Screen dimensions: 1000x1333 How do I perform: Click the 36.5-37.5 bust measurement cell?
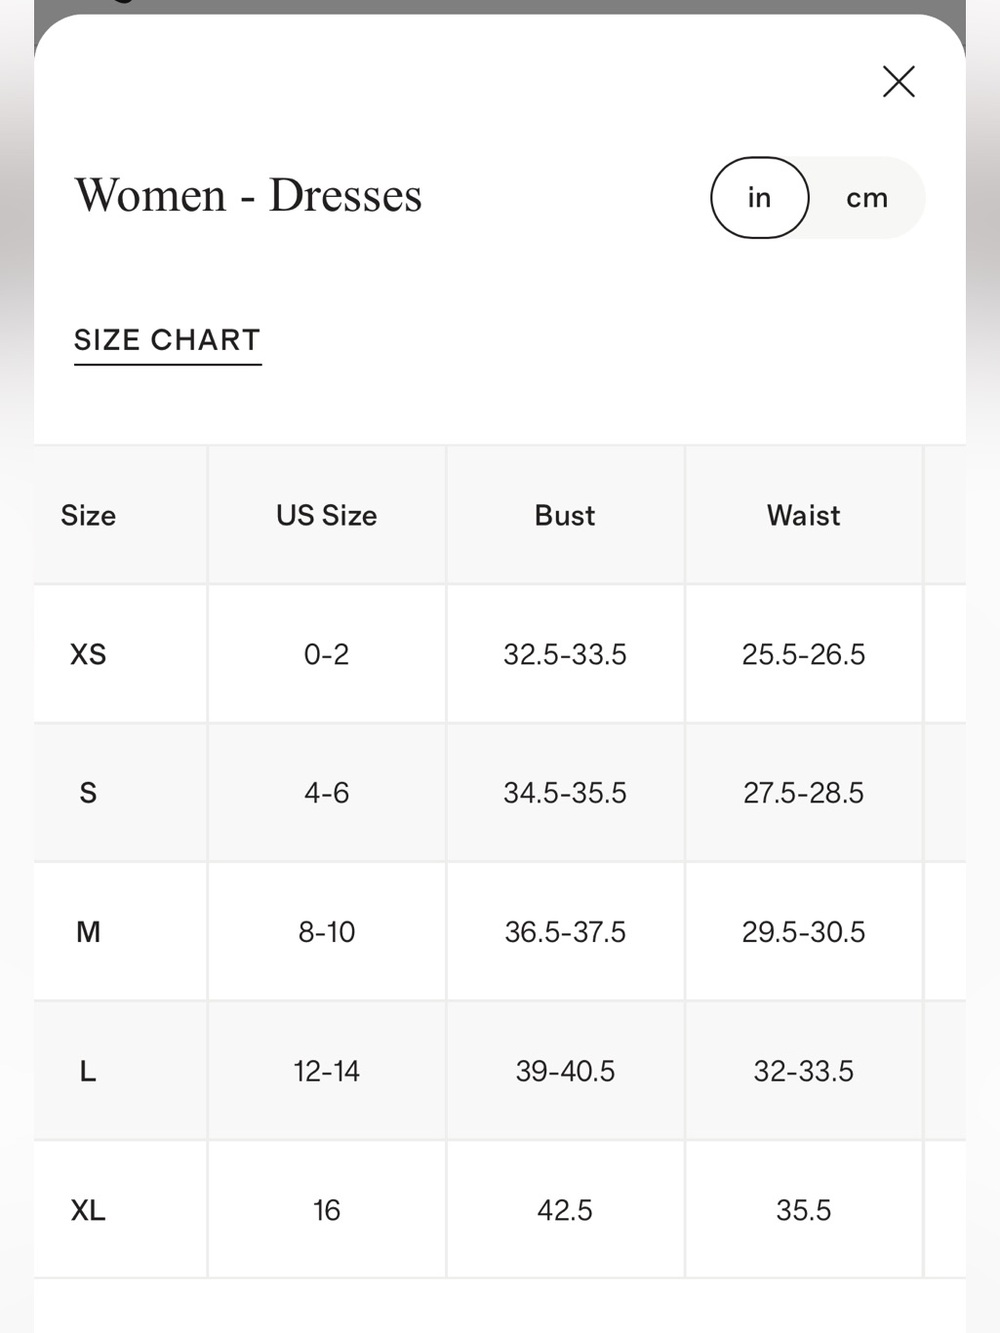[x=565, y=932]
